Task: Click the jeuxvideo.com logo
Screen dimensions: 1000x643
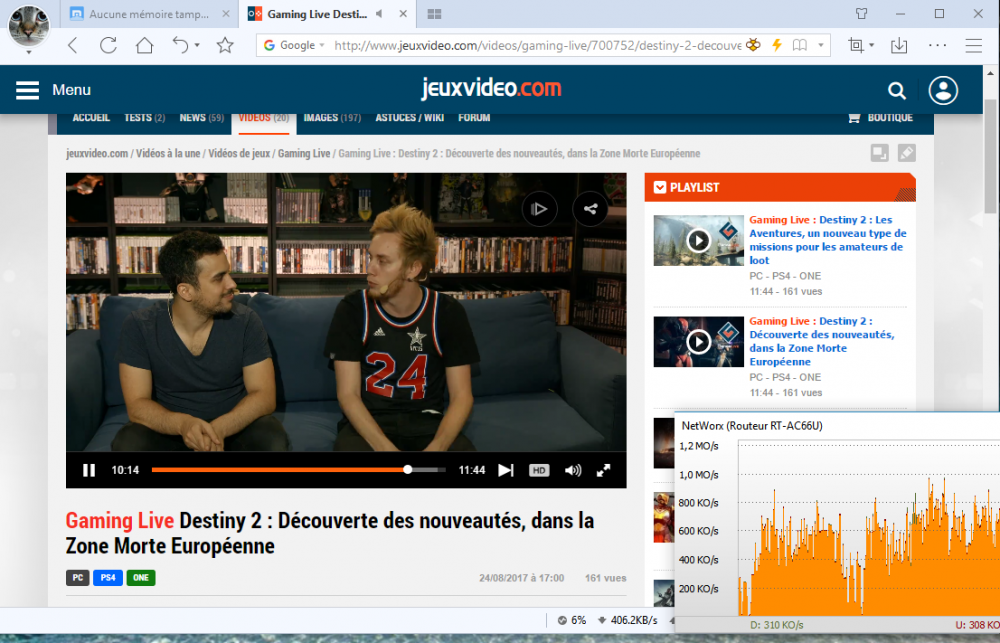Action: tap(491, 89)
